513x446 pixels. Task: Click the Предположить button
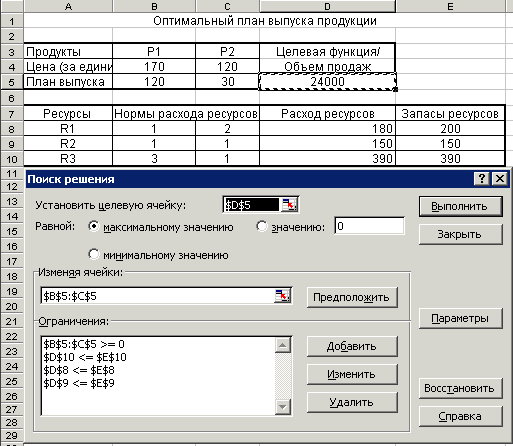coord(352,297)
